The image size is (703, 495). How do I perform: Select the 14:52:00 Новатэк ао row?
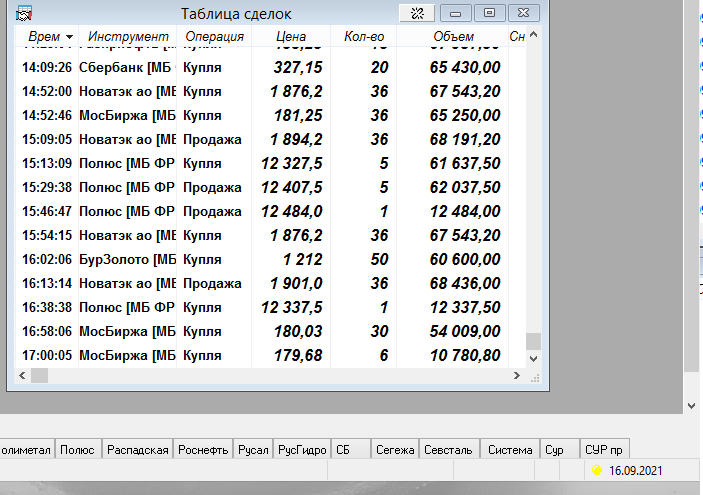(270, 91)
